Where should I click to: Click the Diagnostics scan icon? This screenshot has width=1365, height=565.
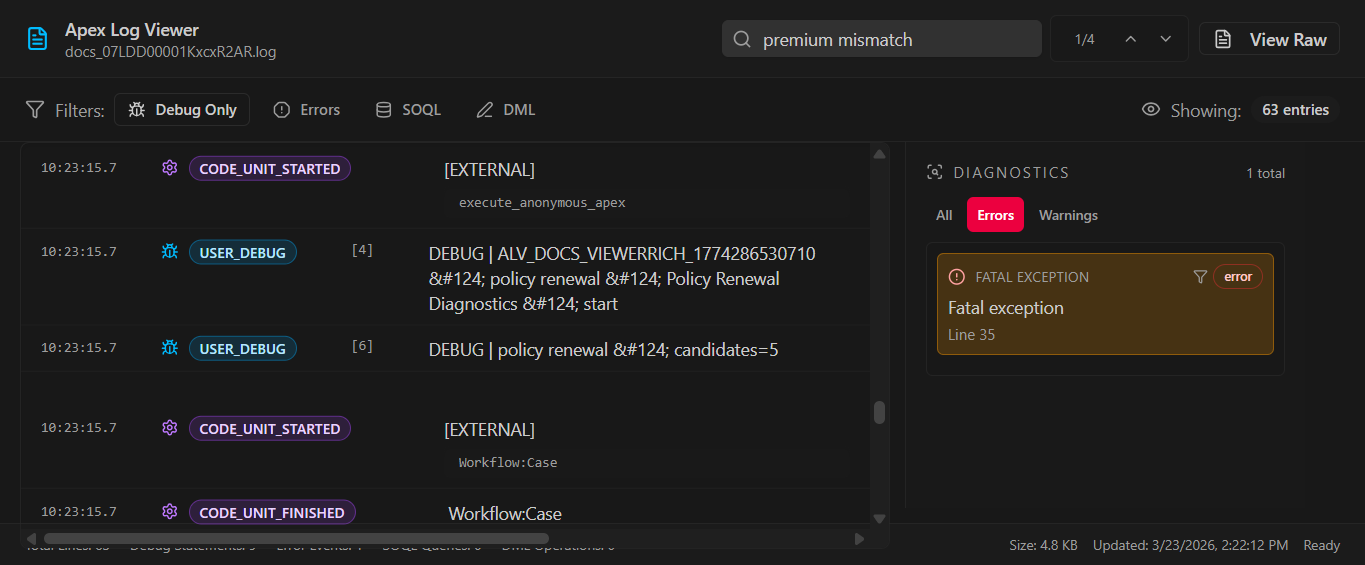coord(935,172)
